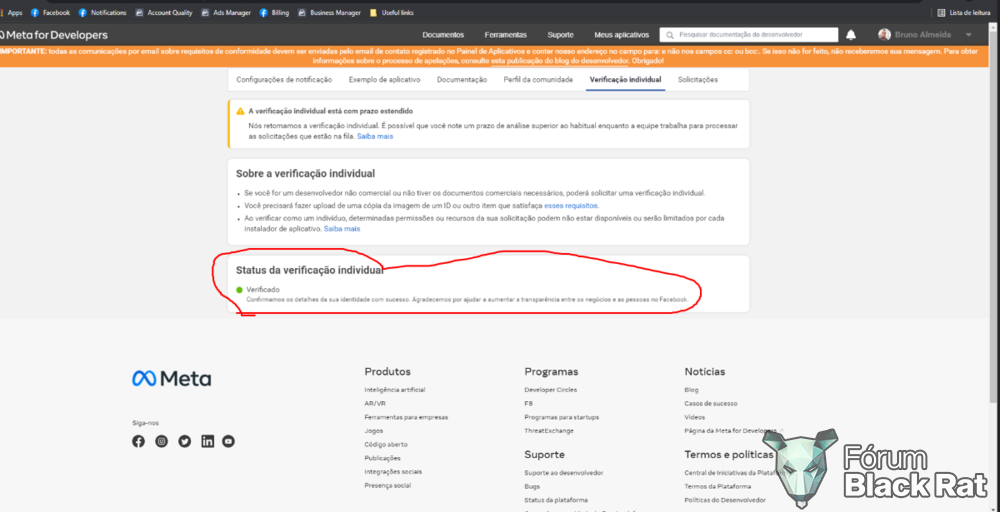
Task: Open Meta's Facebook social icon
Action: (x=138, y=441)
